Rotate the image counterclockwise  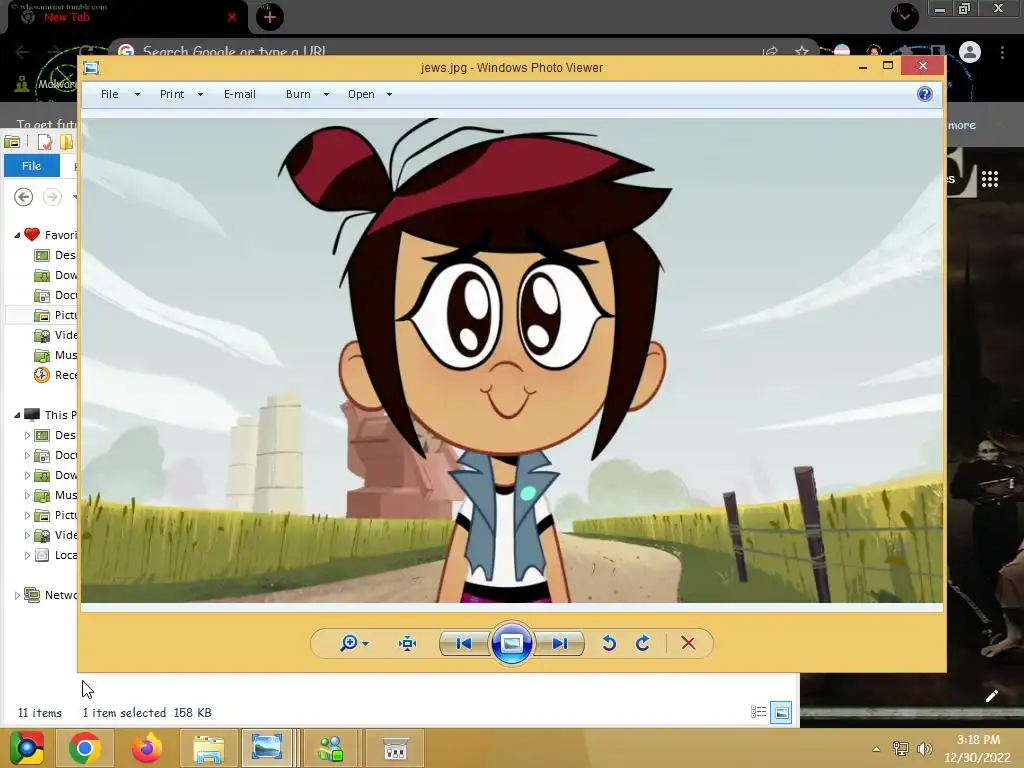point(609,643)
